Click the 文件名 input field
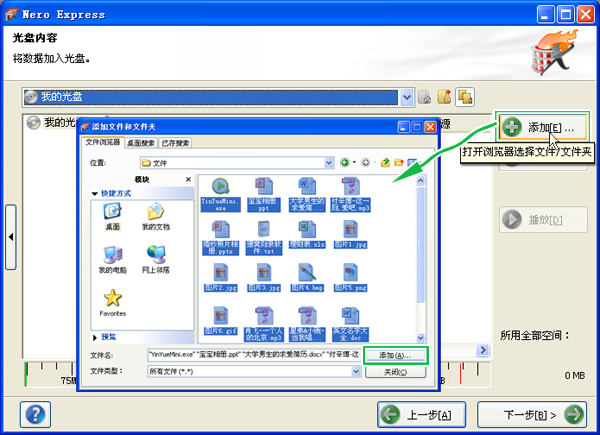The height and width of the screenshot is (435, 600). (x=254, y=355)
